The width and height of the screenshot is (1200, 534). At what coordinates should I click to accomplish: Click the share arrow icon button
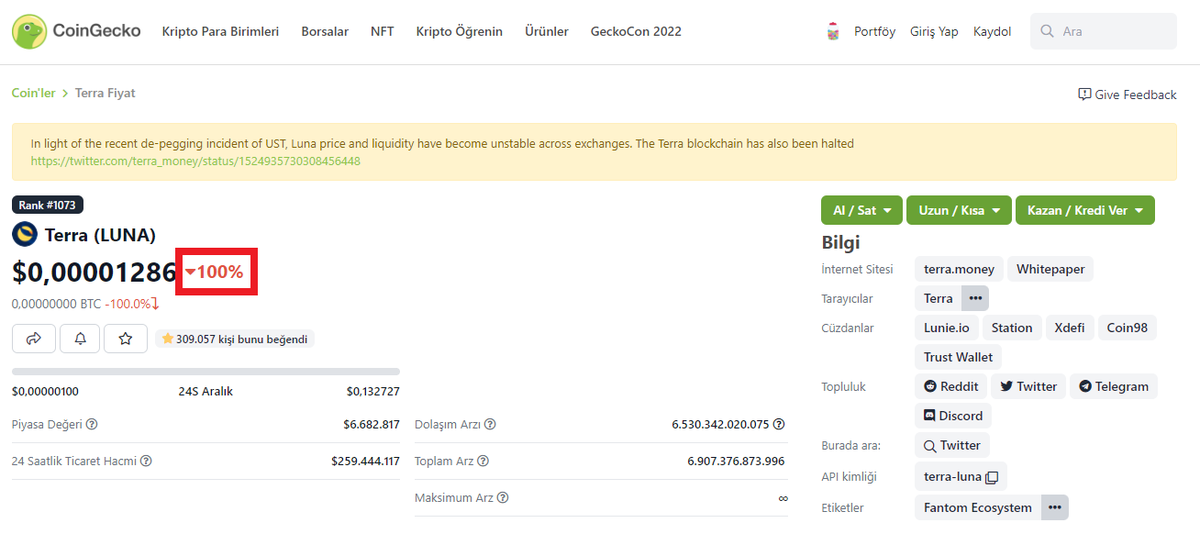point(33,339)
